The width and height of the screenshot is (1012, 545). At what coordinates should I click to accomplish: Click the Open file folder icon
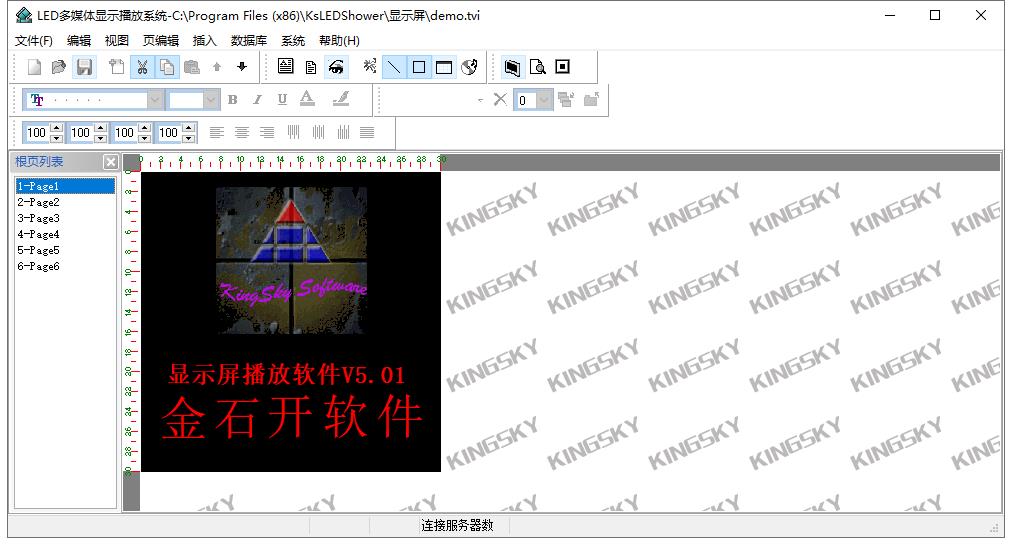pos(59,67)
